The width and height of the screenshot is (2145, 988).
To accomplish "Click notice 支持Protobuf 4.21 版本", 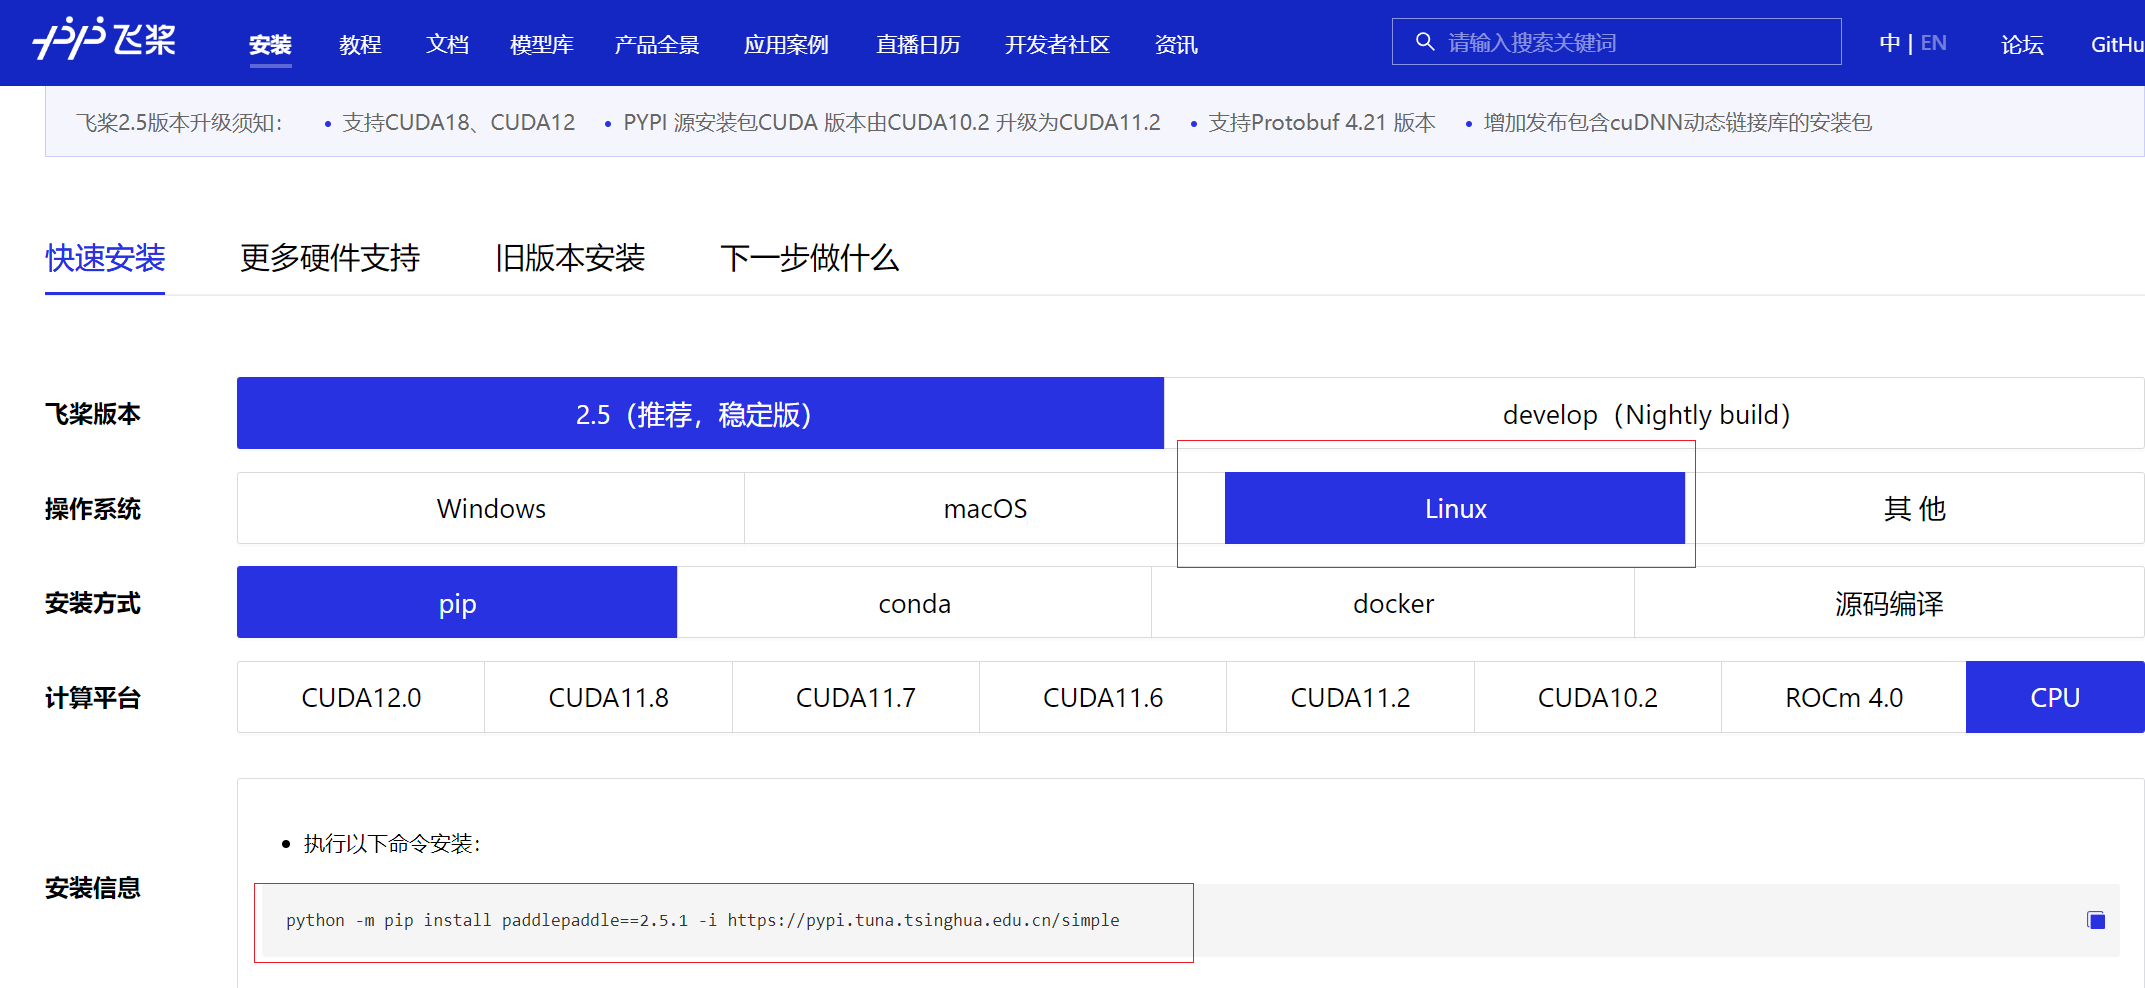I will (1322, 122).
